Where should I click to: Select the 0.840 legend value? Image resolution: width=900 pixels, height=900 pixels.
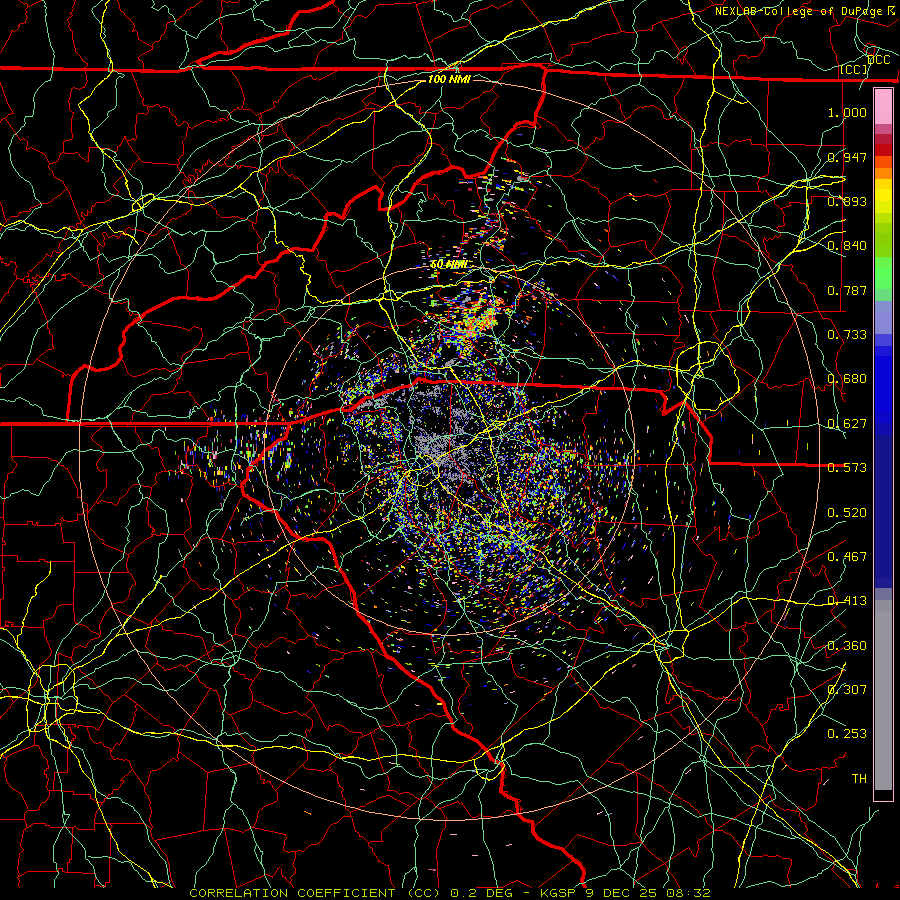tap(847, 246)
